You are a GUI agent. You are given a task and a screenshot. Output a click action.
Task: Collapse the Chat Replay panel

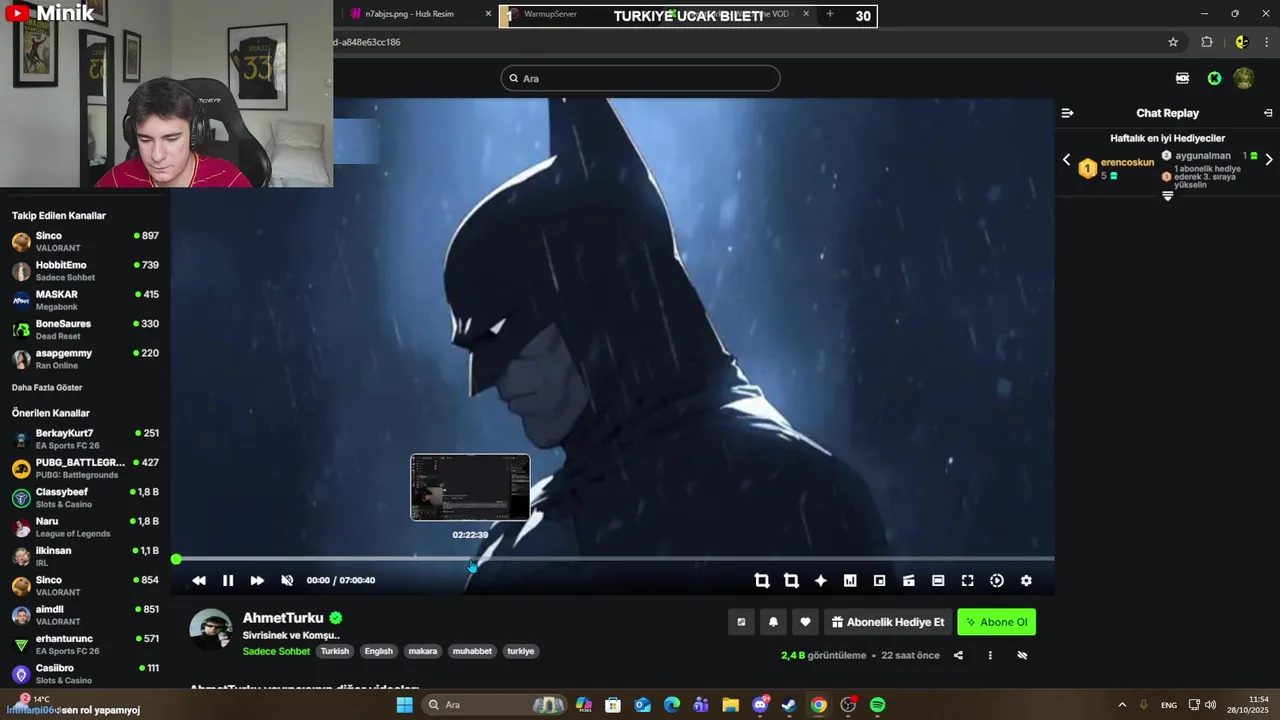[1067, 113]
